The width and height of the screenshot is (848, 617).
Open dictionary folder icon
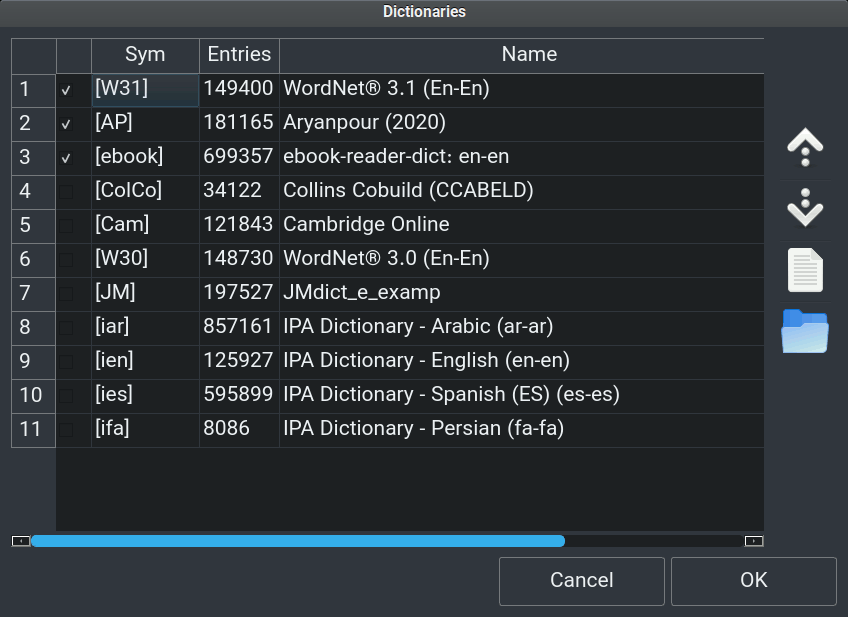tap(805, 331)
